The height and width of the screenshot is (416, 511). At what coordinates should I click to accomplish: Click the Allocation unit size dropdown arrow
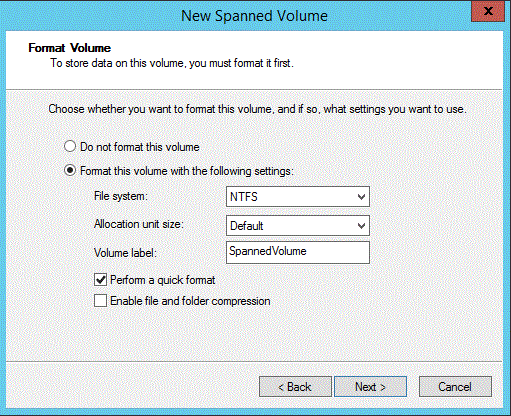click(361, 226)
